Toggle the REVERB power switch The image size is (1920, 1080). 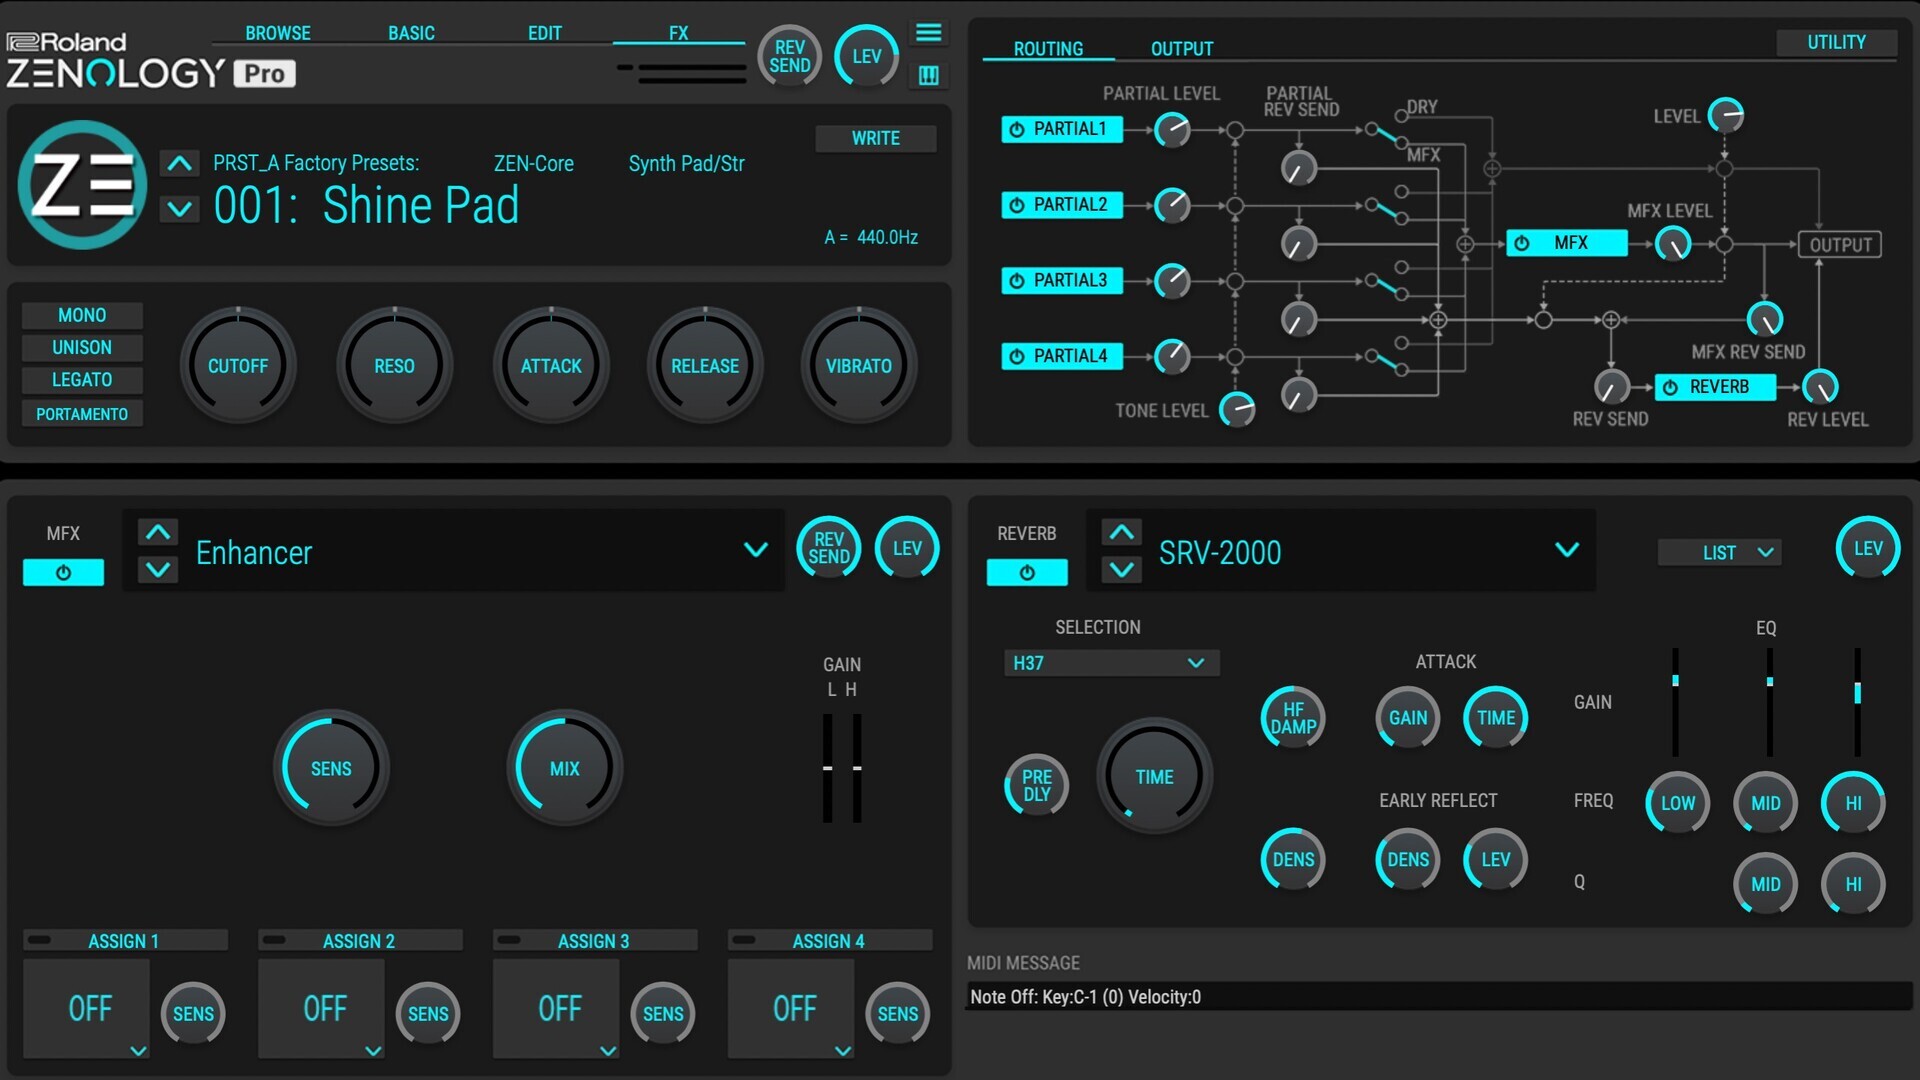(x=1027, y=572)
